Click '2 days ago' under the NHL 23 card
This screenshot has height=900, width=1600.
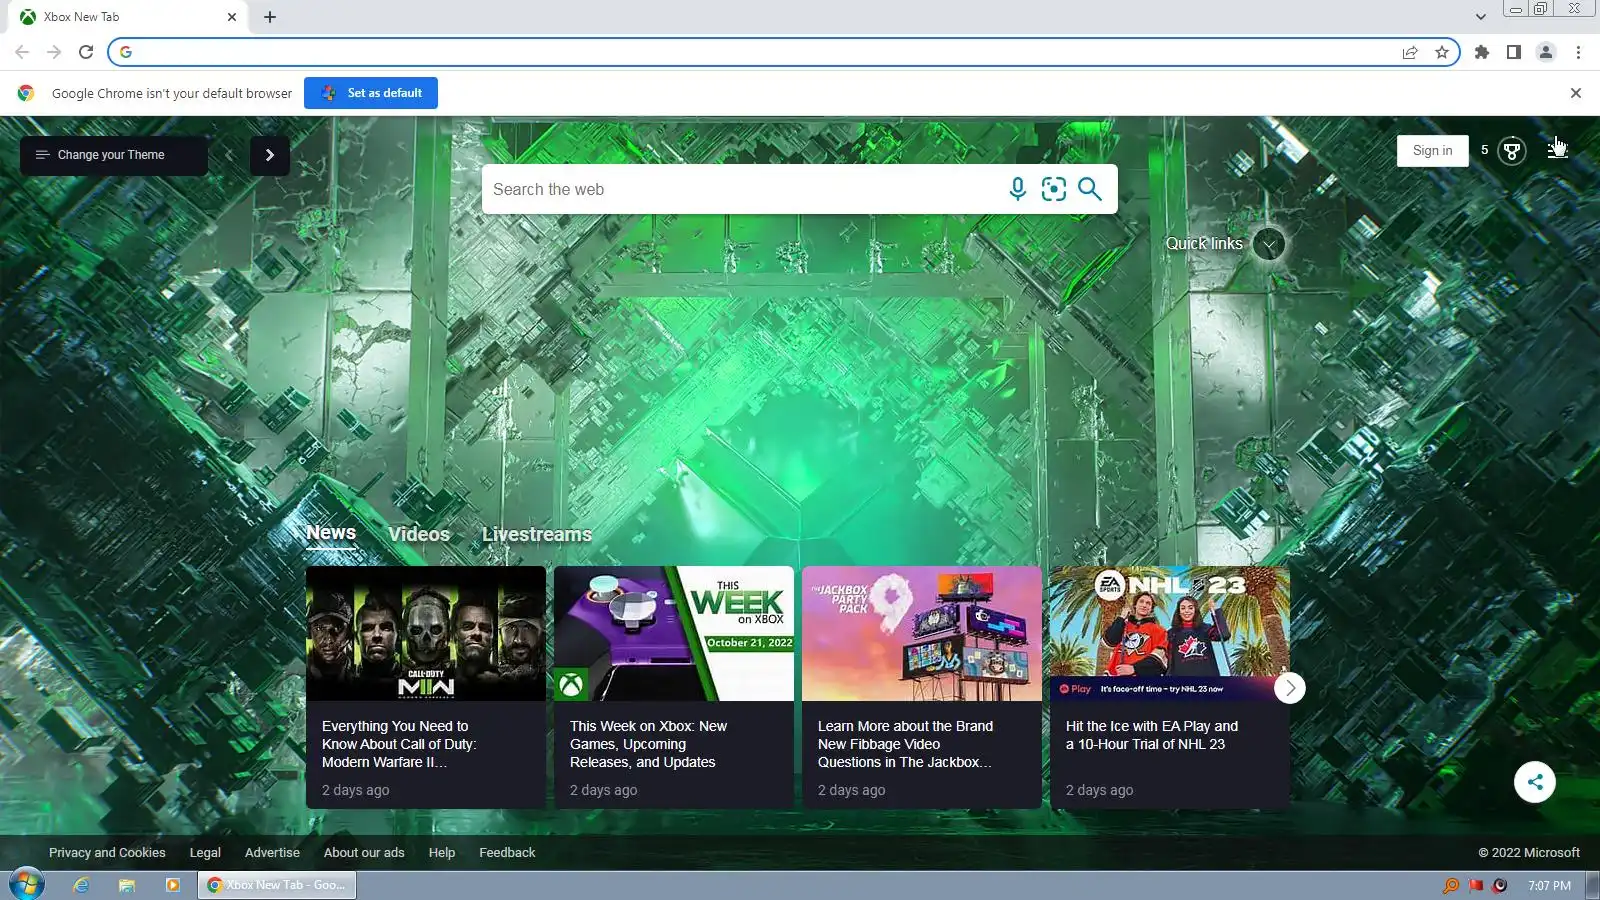(x=1099, y=790)
